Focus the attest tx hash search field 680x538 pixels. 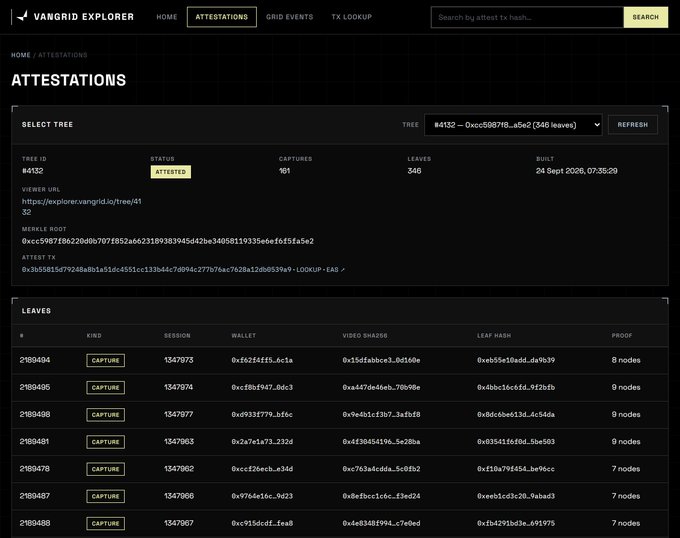click(527, 17)
